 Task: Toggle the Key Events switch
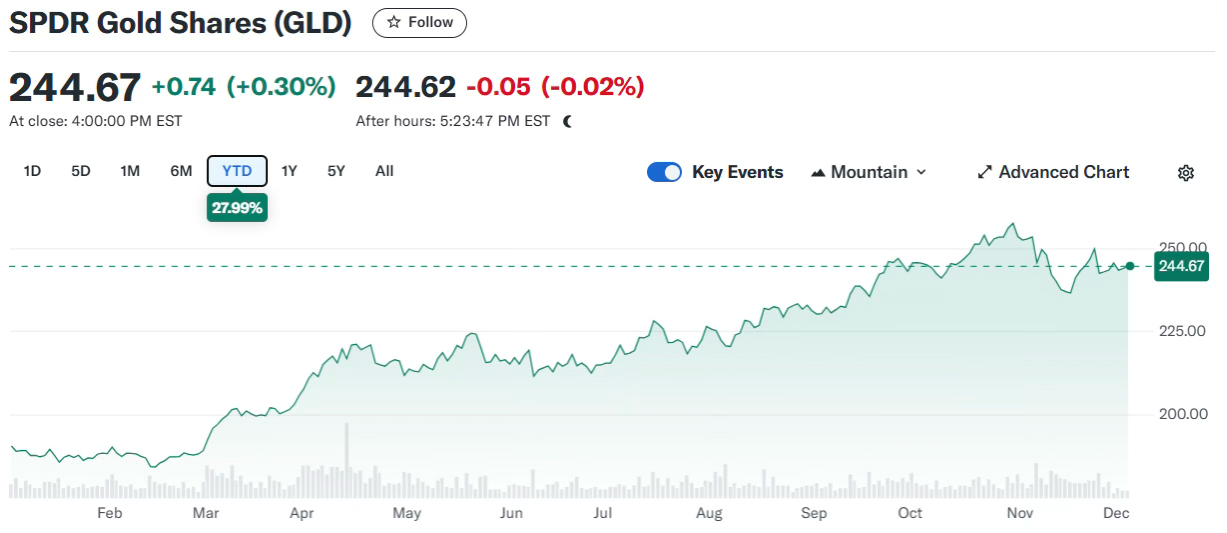coord(664,172)
